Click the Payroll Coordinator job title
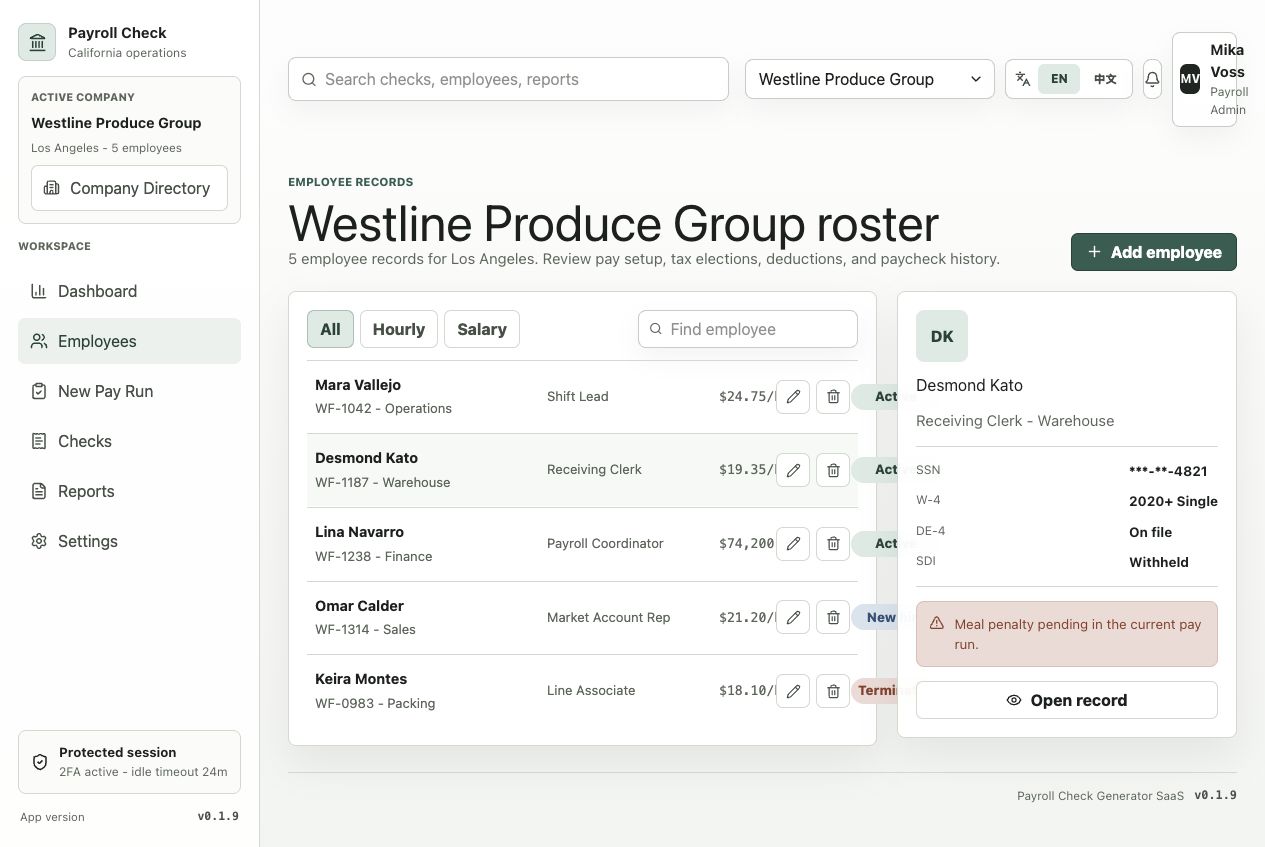 click(x=605, y=544)
